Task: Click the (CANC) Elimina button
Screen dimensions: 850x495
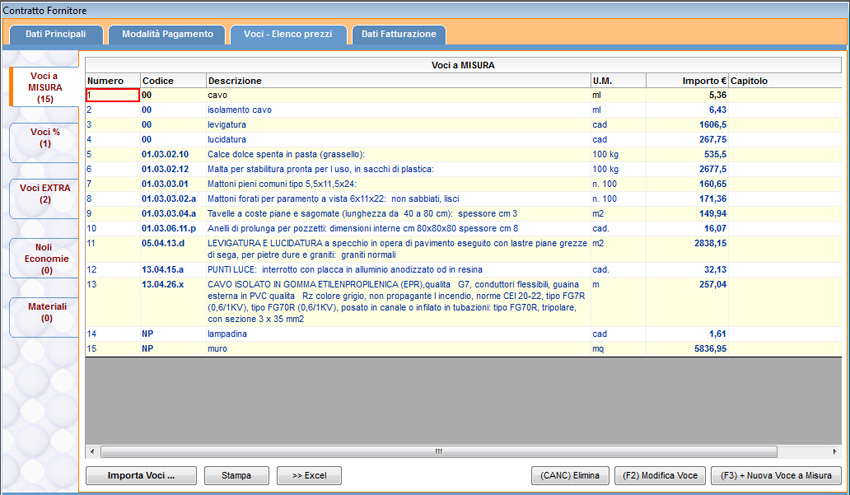Action: point(568,475)
